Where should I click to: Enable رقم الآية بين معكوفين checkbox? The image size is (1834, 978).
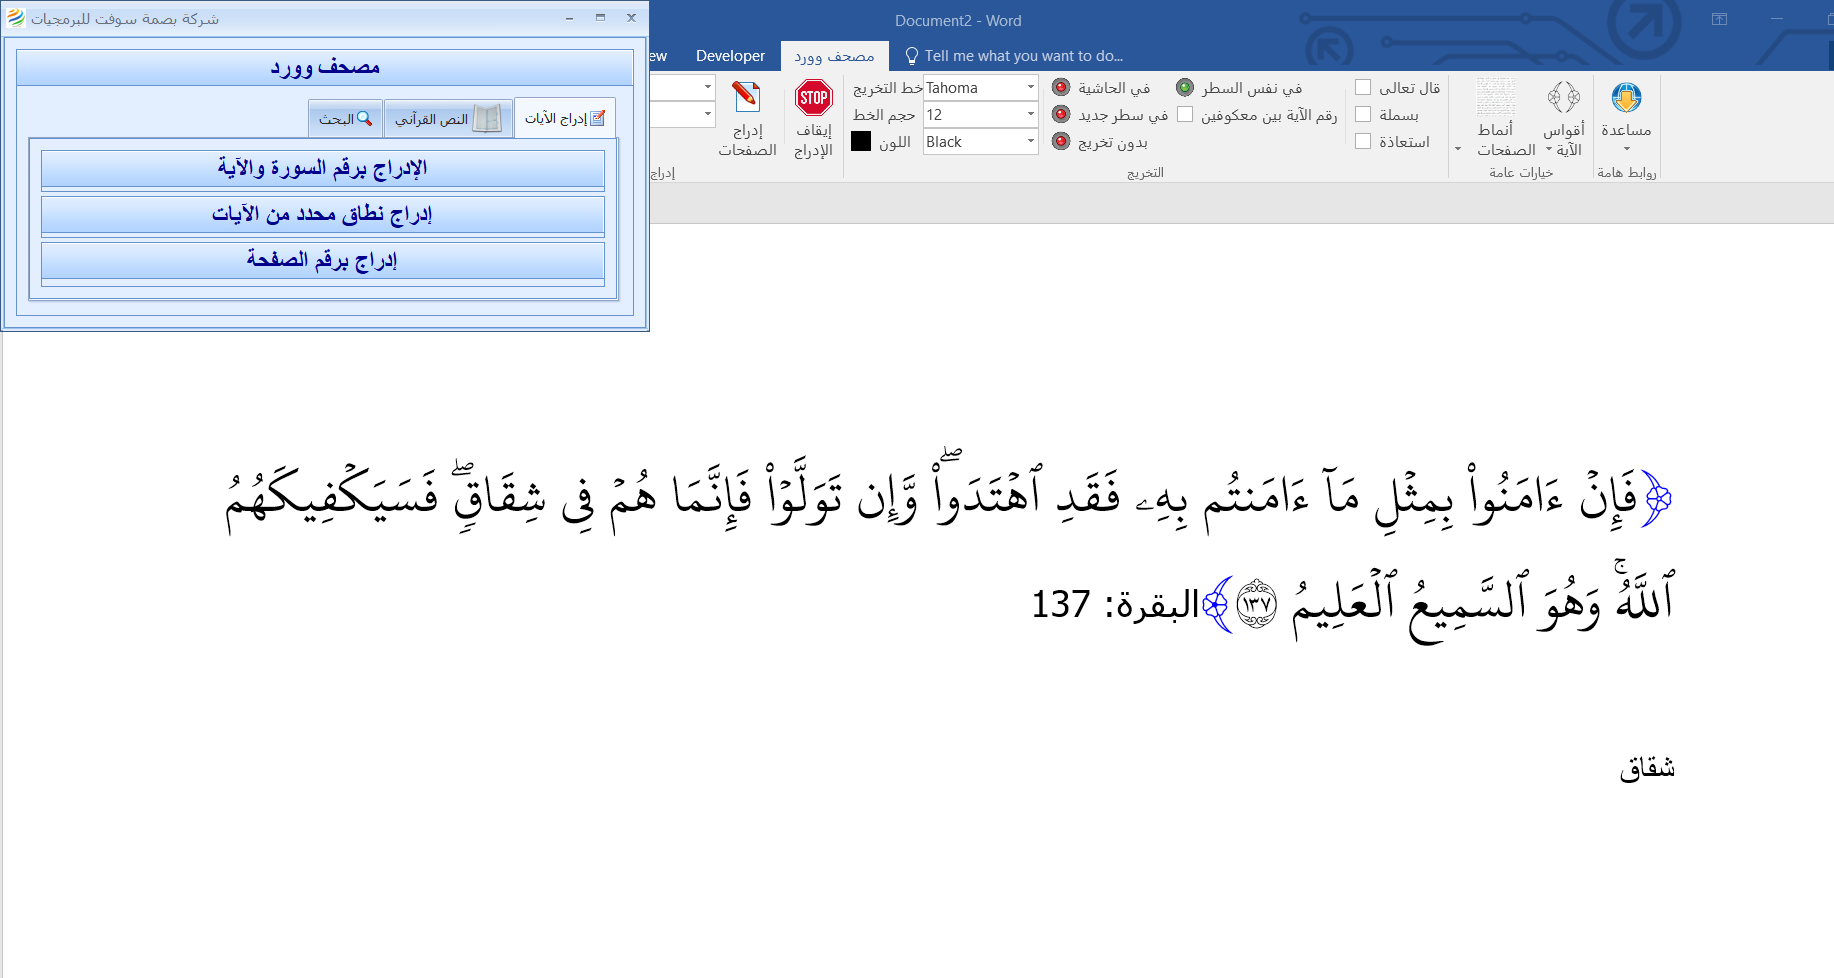(x=1185, y=115)
